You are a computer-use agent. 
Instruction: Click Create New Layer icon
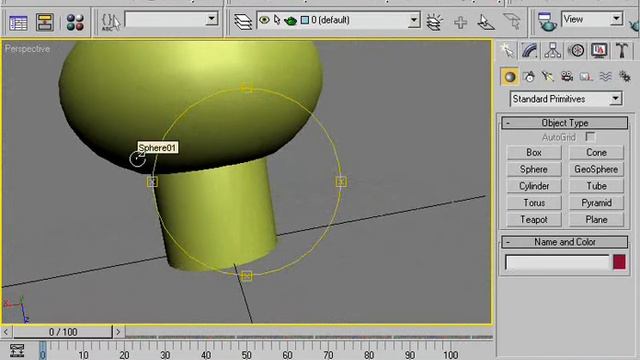tap(434, 22)
